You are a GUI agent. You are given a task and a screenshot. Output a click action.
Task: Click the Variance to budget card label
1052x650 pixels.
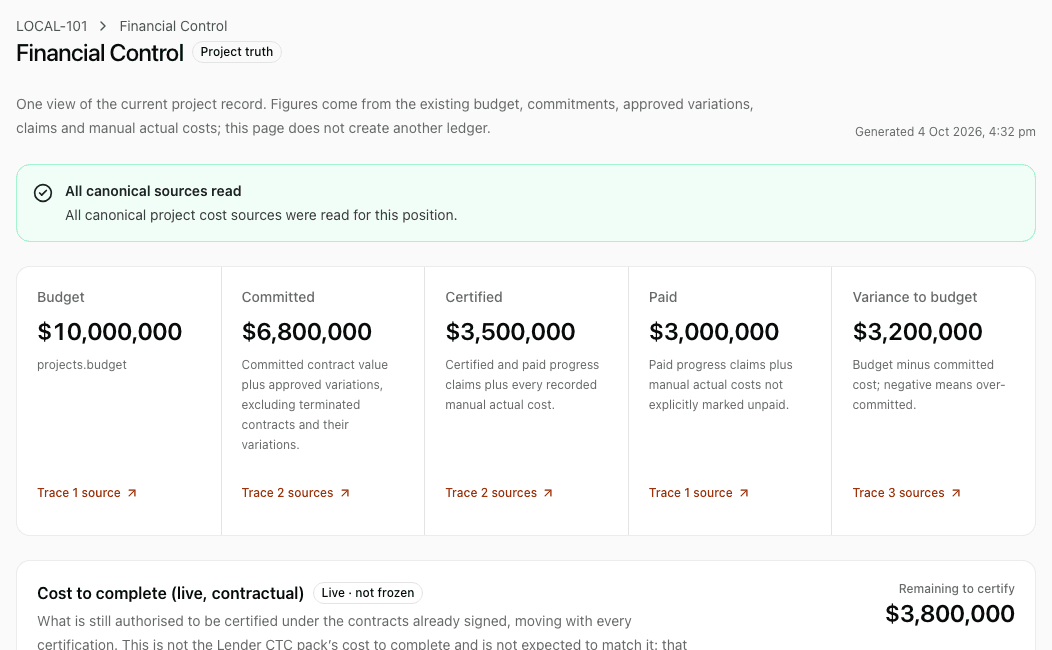[x=914, y=297]
